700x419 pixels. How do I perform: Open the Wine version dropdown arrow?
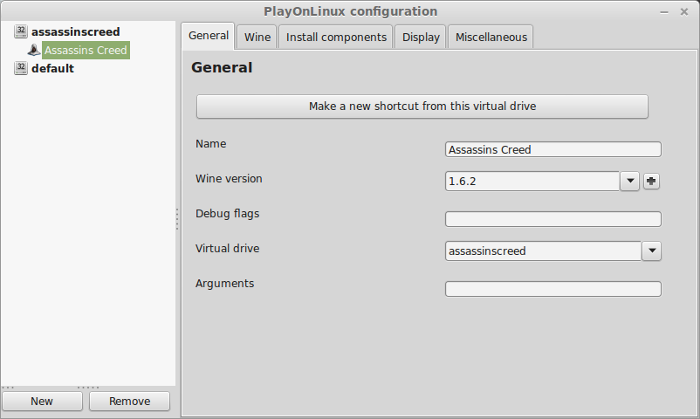(x=630, y=181)
